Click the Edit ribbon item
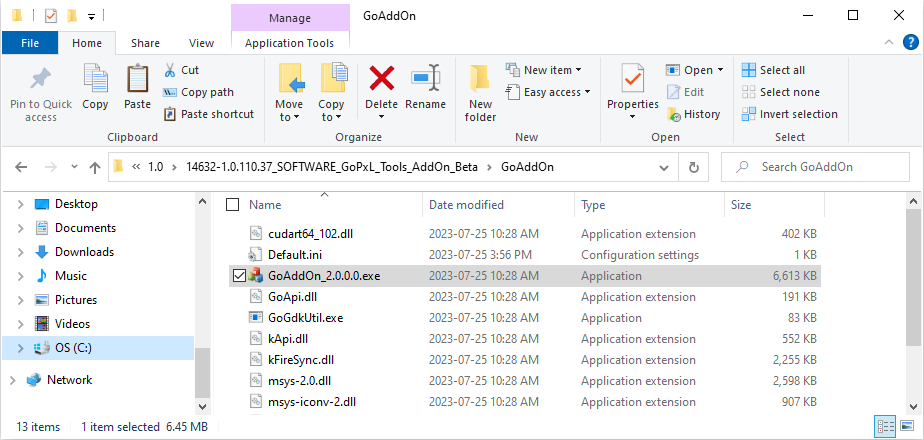The image size is (924, 440). point(685,92)
